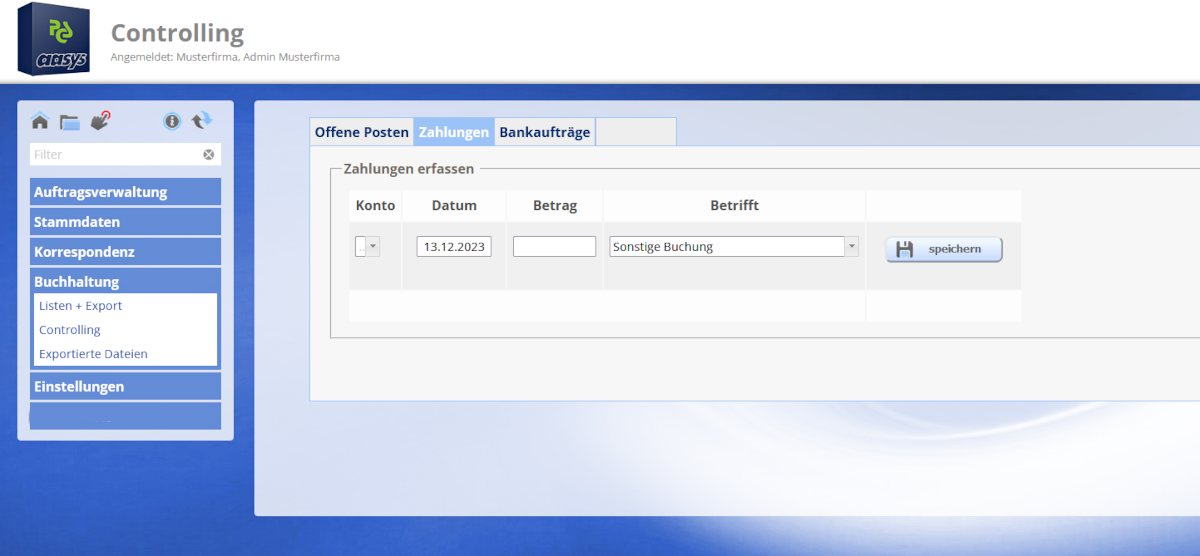The image size is (1200, 556).
Task: Select the Zahlungen tab
Action: [454, 132]
